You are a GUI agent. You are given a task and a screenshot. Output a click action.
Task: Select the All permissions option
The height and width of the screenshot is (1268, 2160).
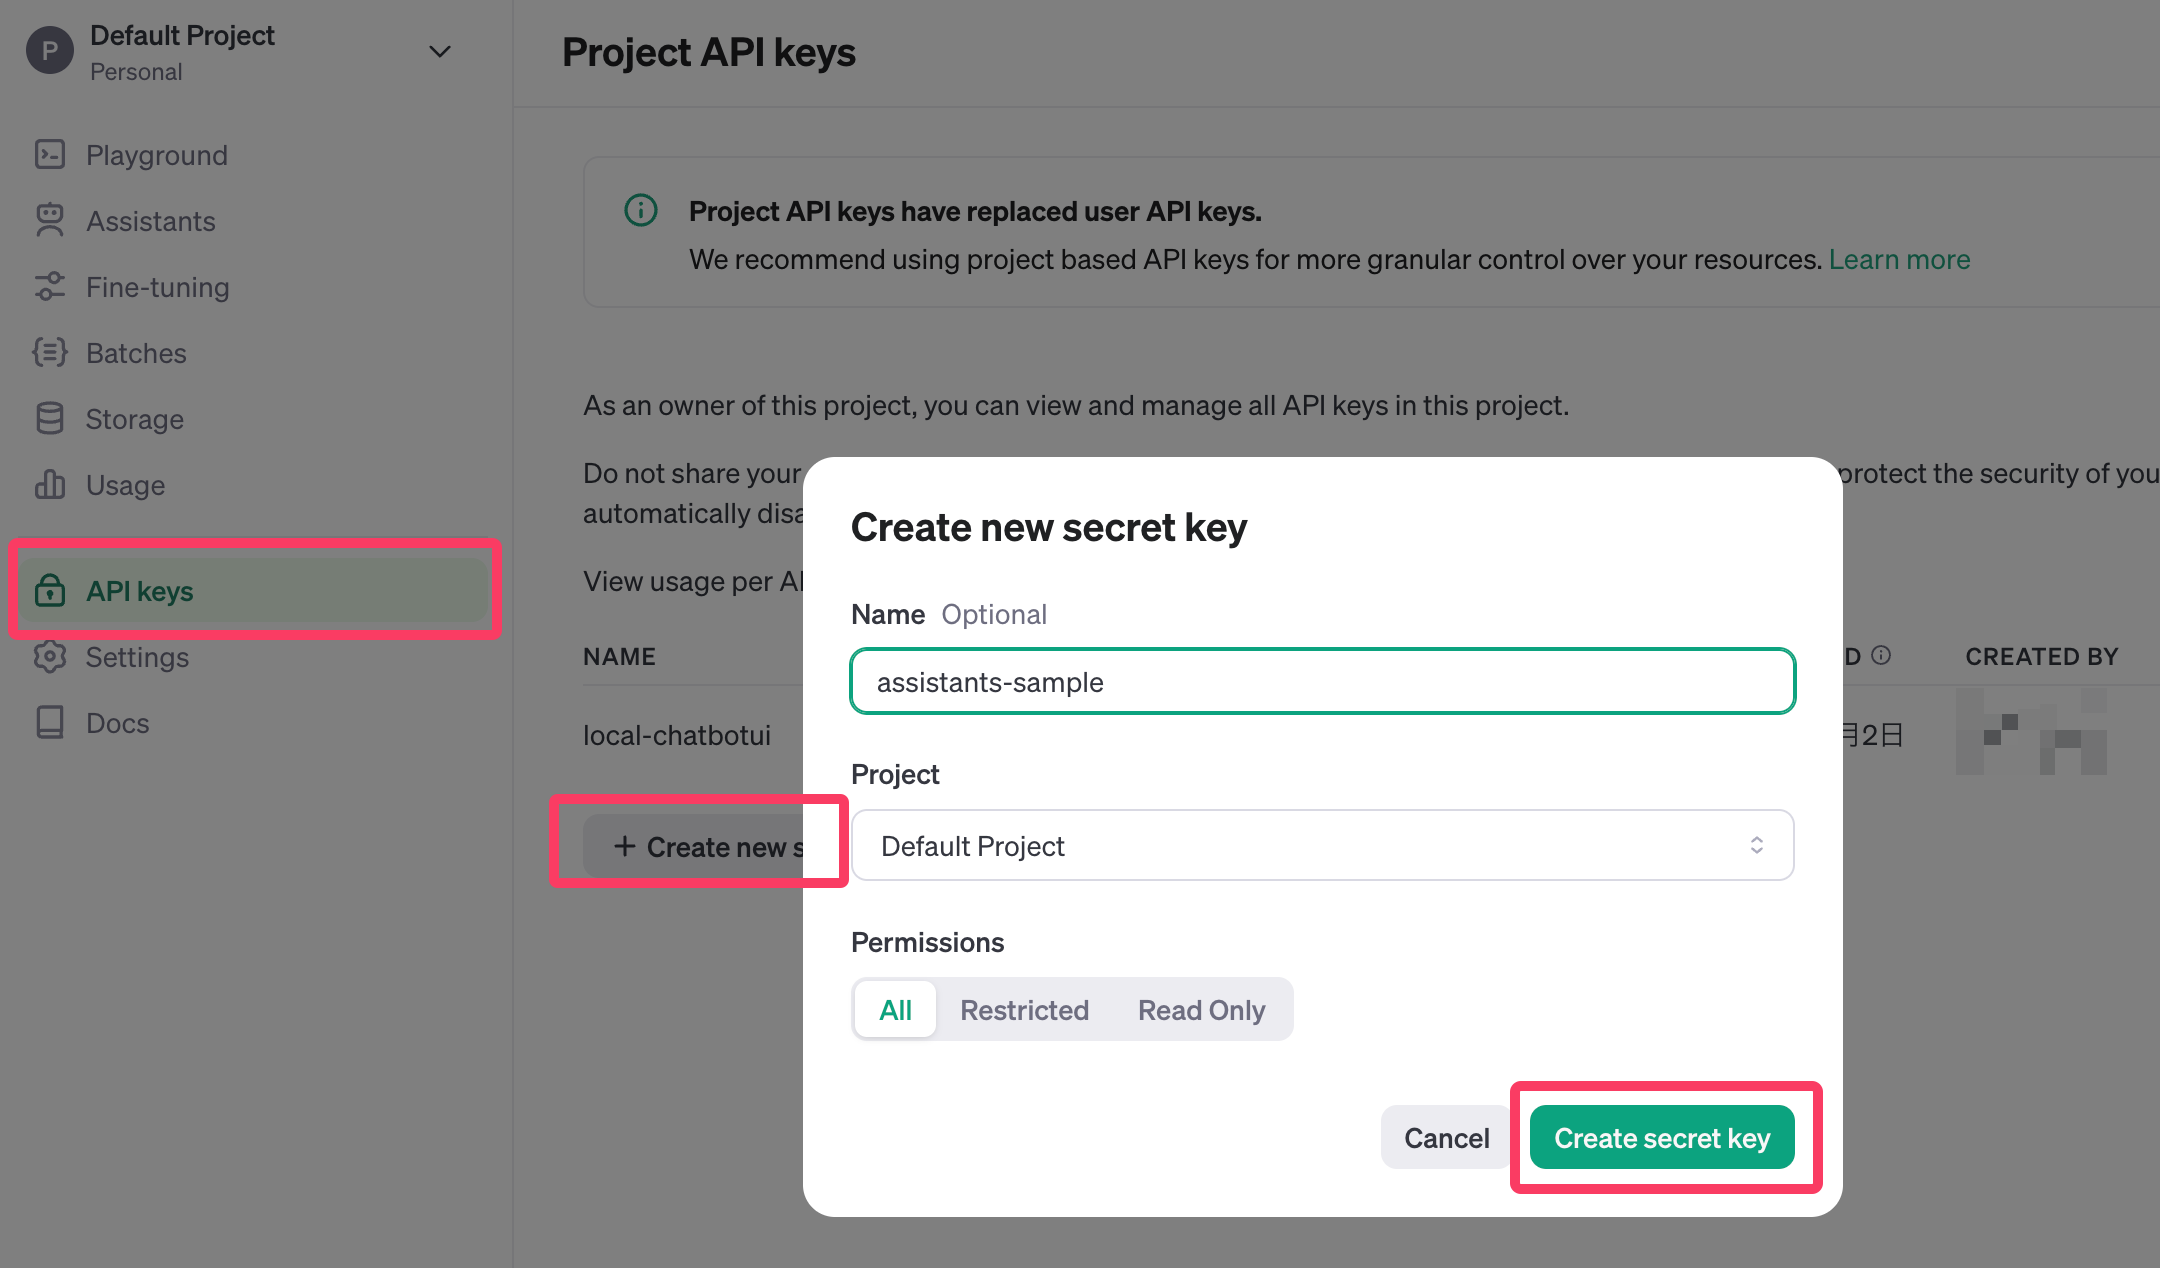click(x=895, y=1010)
